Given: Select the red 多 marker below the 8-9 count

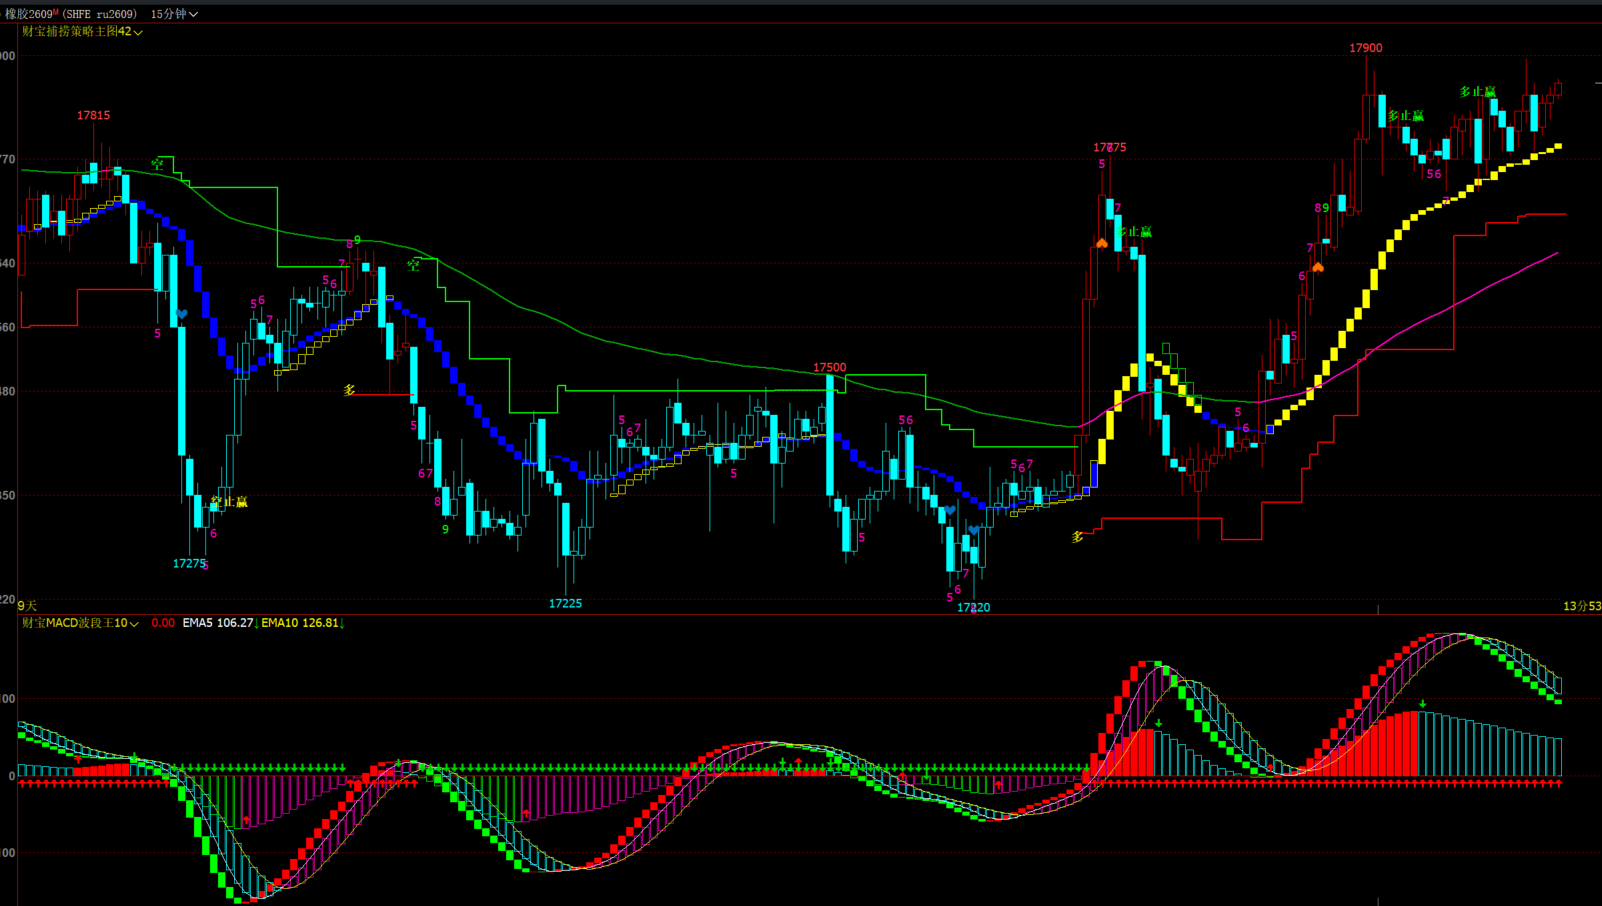Looking at the screenshot, I should (x=349, y=391).
